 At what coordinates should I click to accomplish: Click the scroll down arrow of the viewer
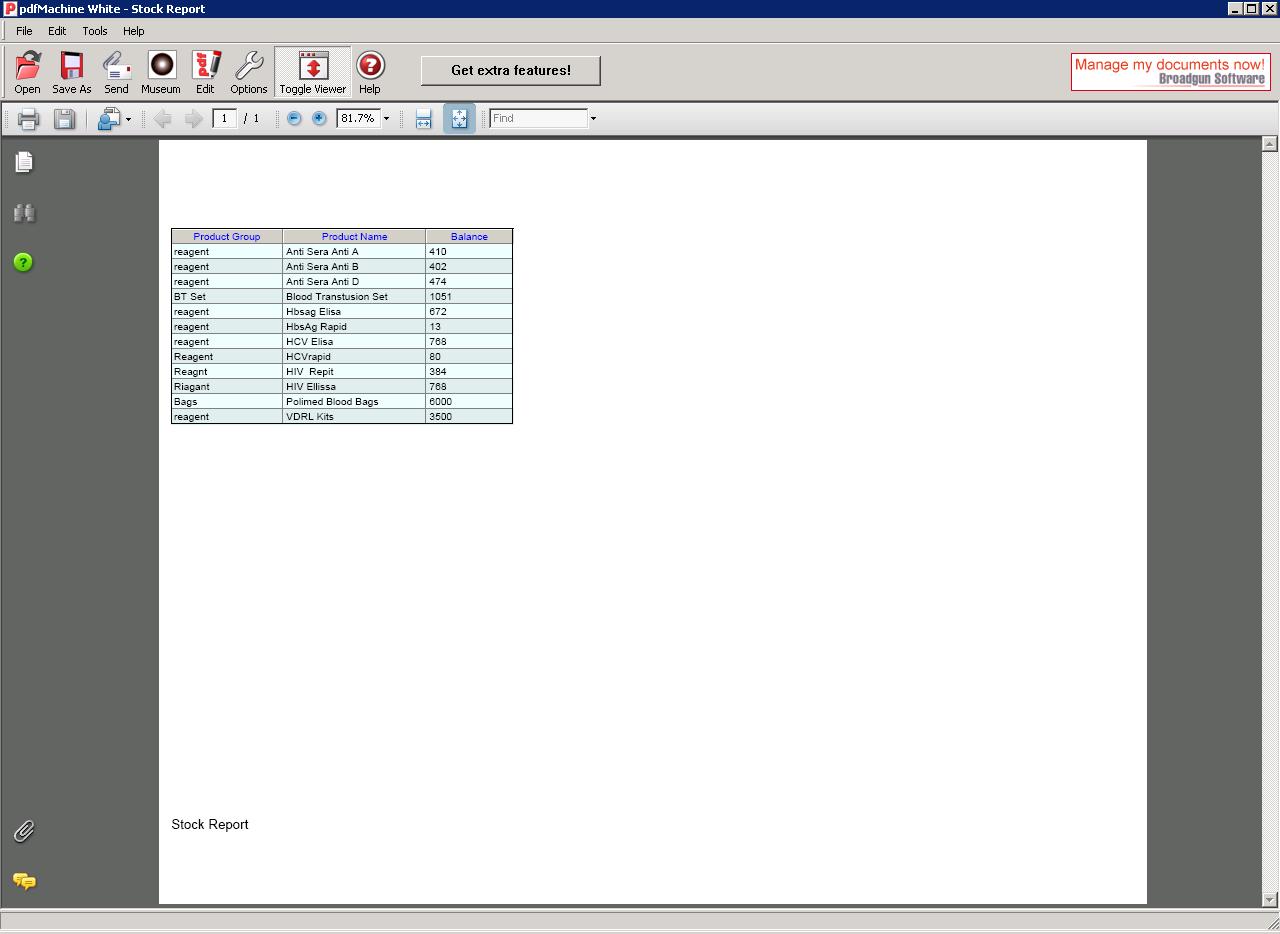click(1269, 899)
